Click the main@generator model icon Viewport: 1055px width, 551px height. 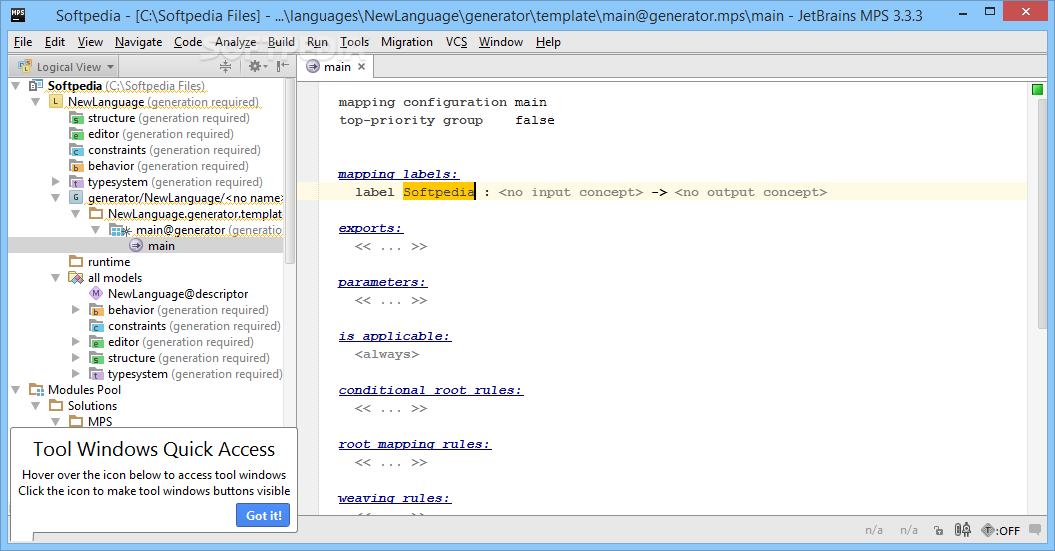(x=120, y=230)
